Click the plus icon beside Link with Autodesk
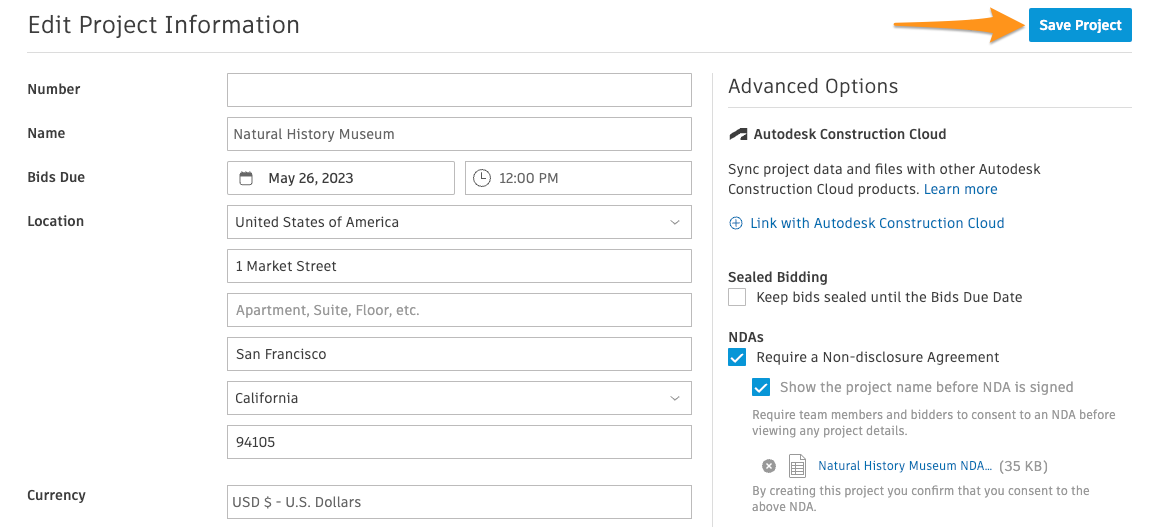The width and height of the screenshot is (1163, 527). pos(736,223)
